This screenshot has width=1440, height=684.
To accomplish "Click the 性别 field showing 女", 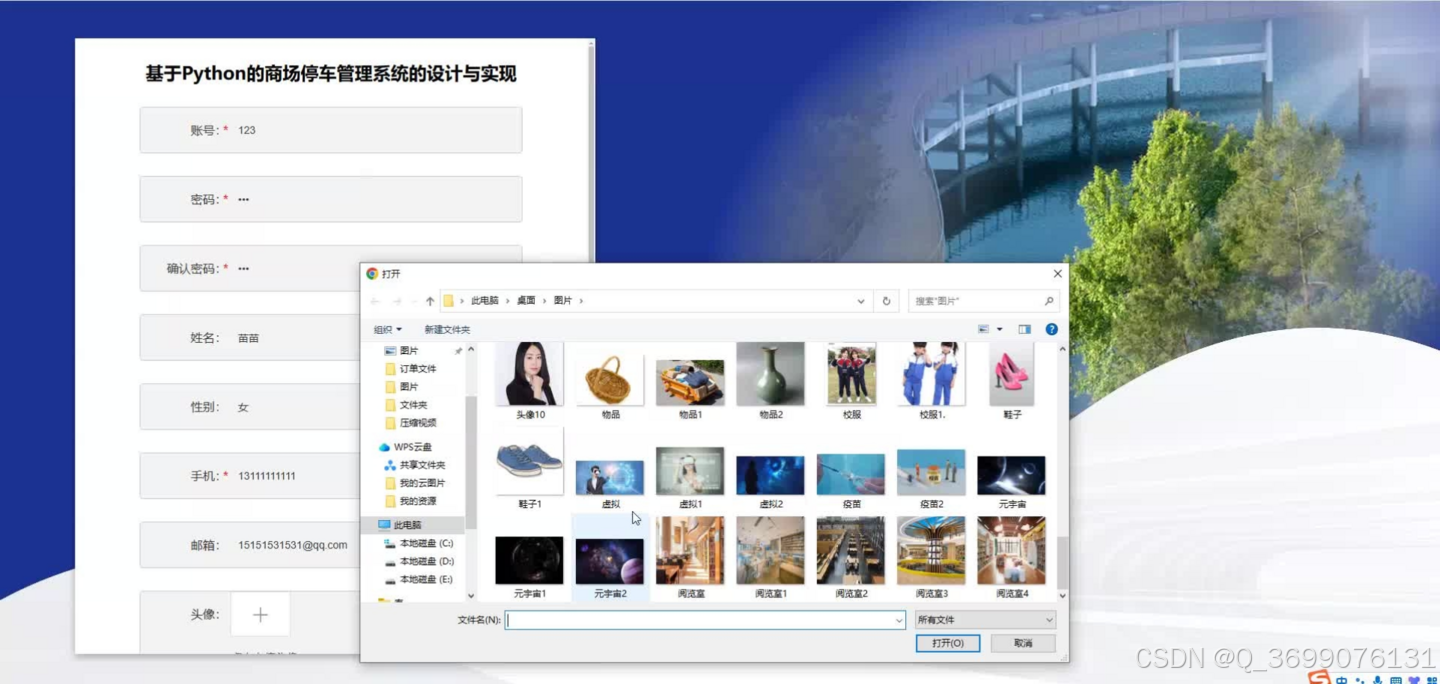I will [x=250, y=407].
